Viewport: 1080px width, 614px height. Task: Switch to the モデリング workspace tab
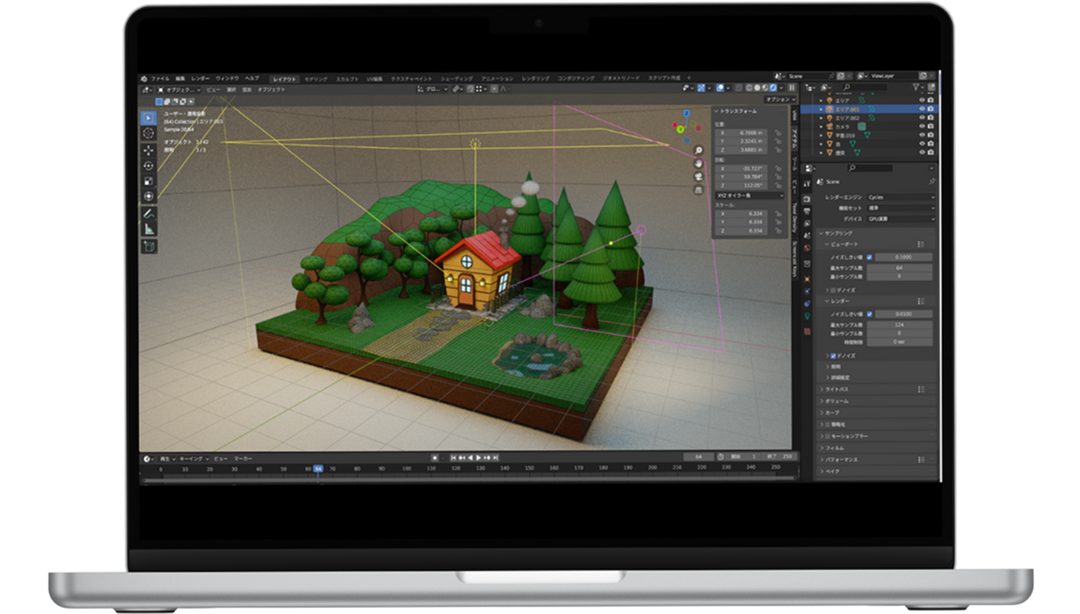pos(316,78)
